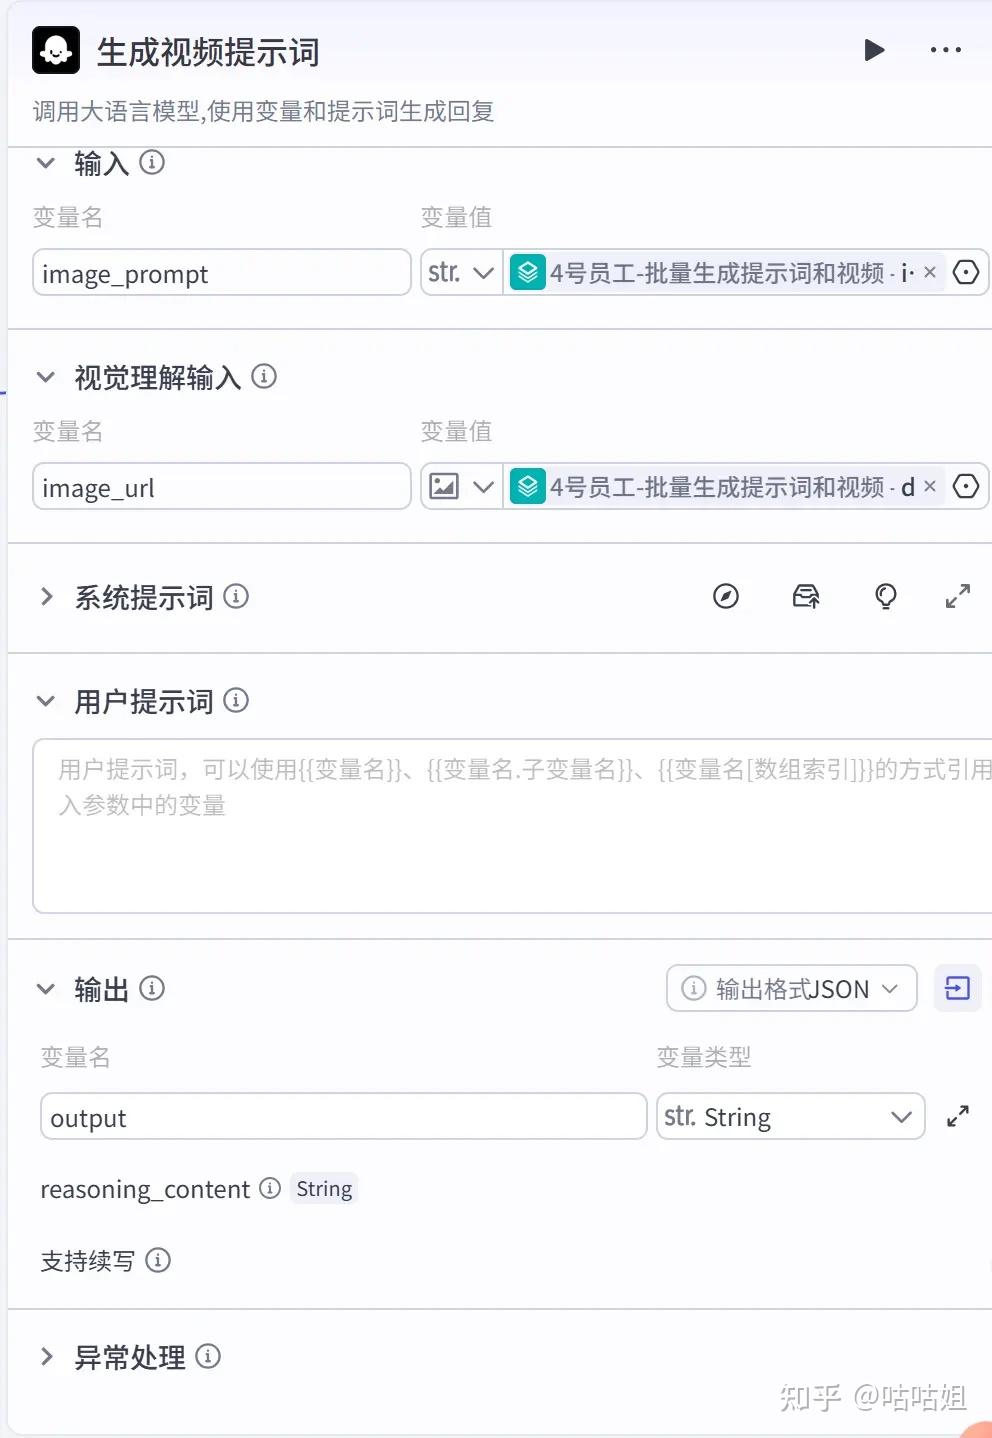992x1438 pixels.
Task: Collapse the 用户提示词 section
Action: [46, 701]
